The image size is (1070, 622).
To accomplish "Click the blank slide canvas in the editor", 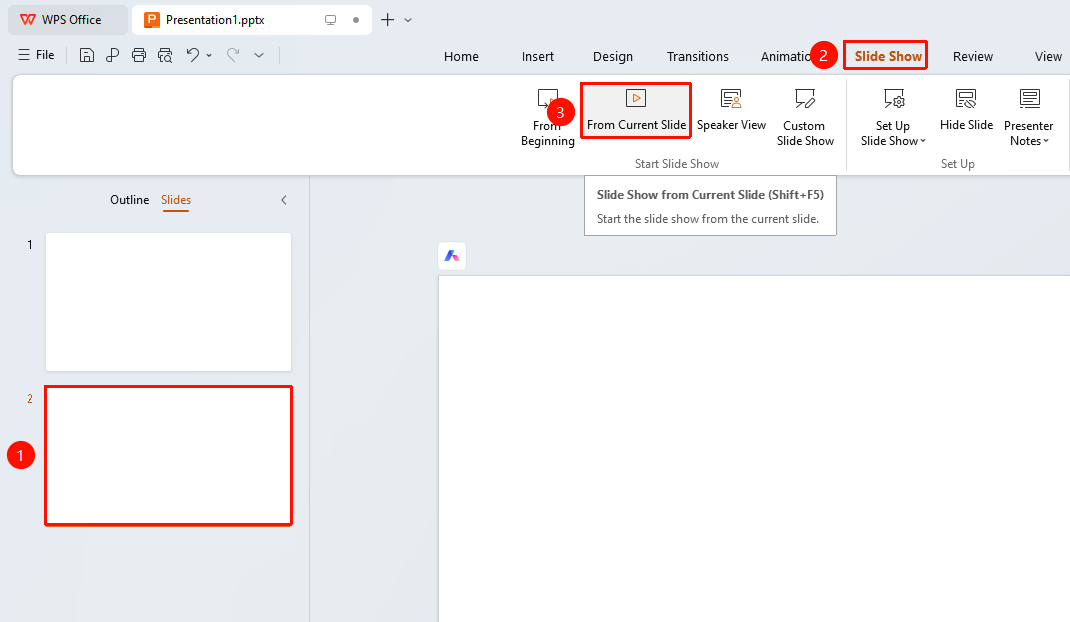I will (754, 449).
